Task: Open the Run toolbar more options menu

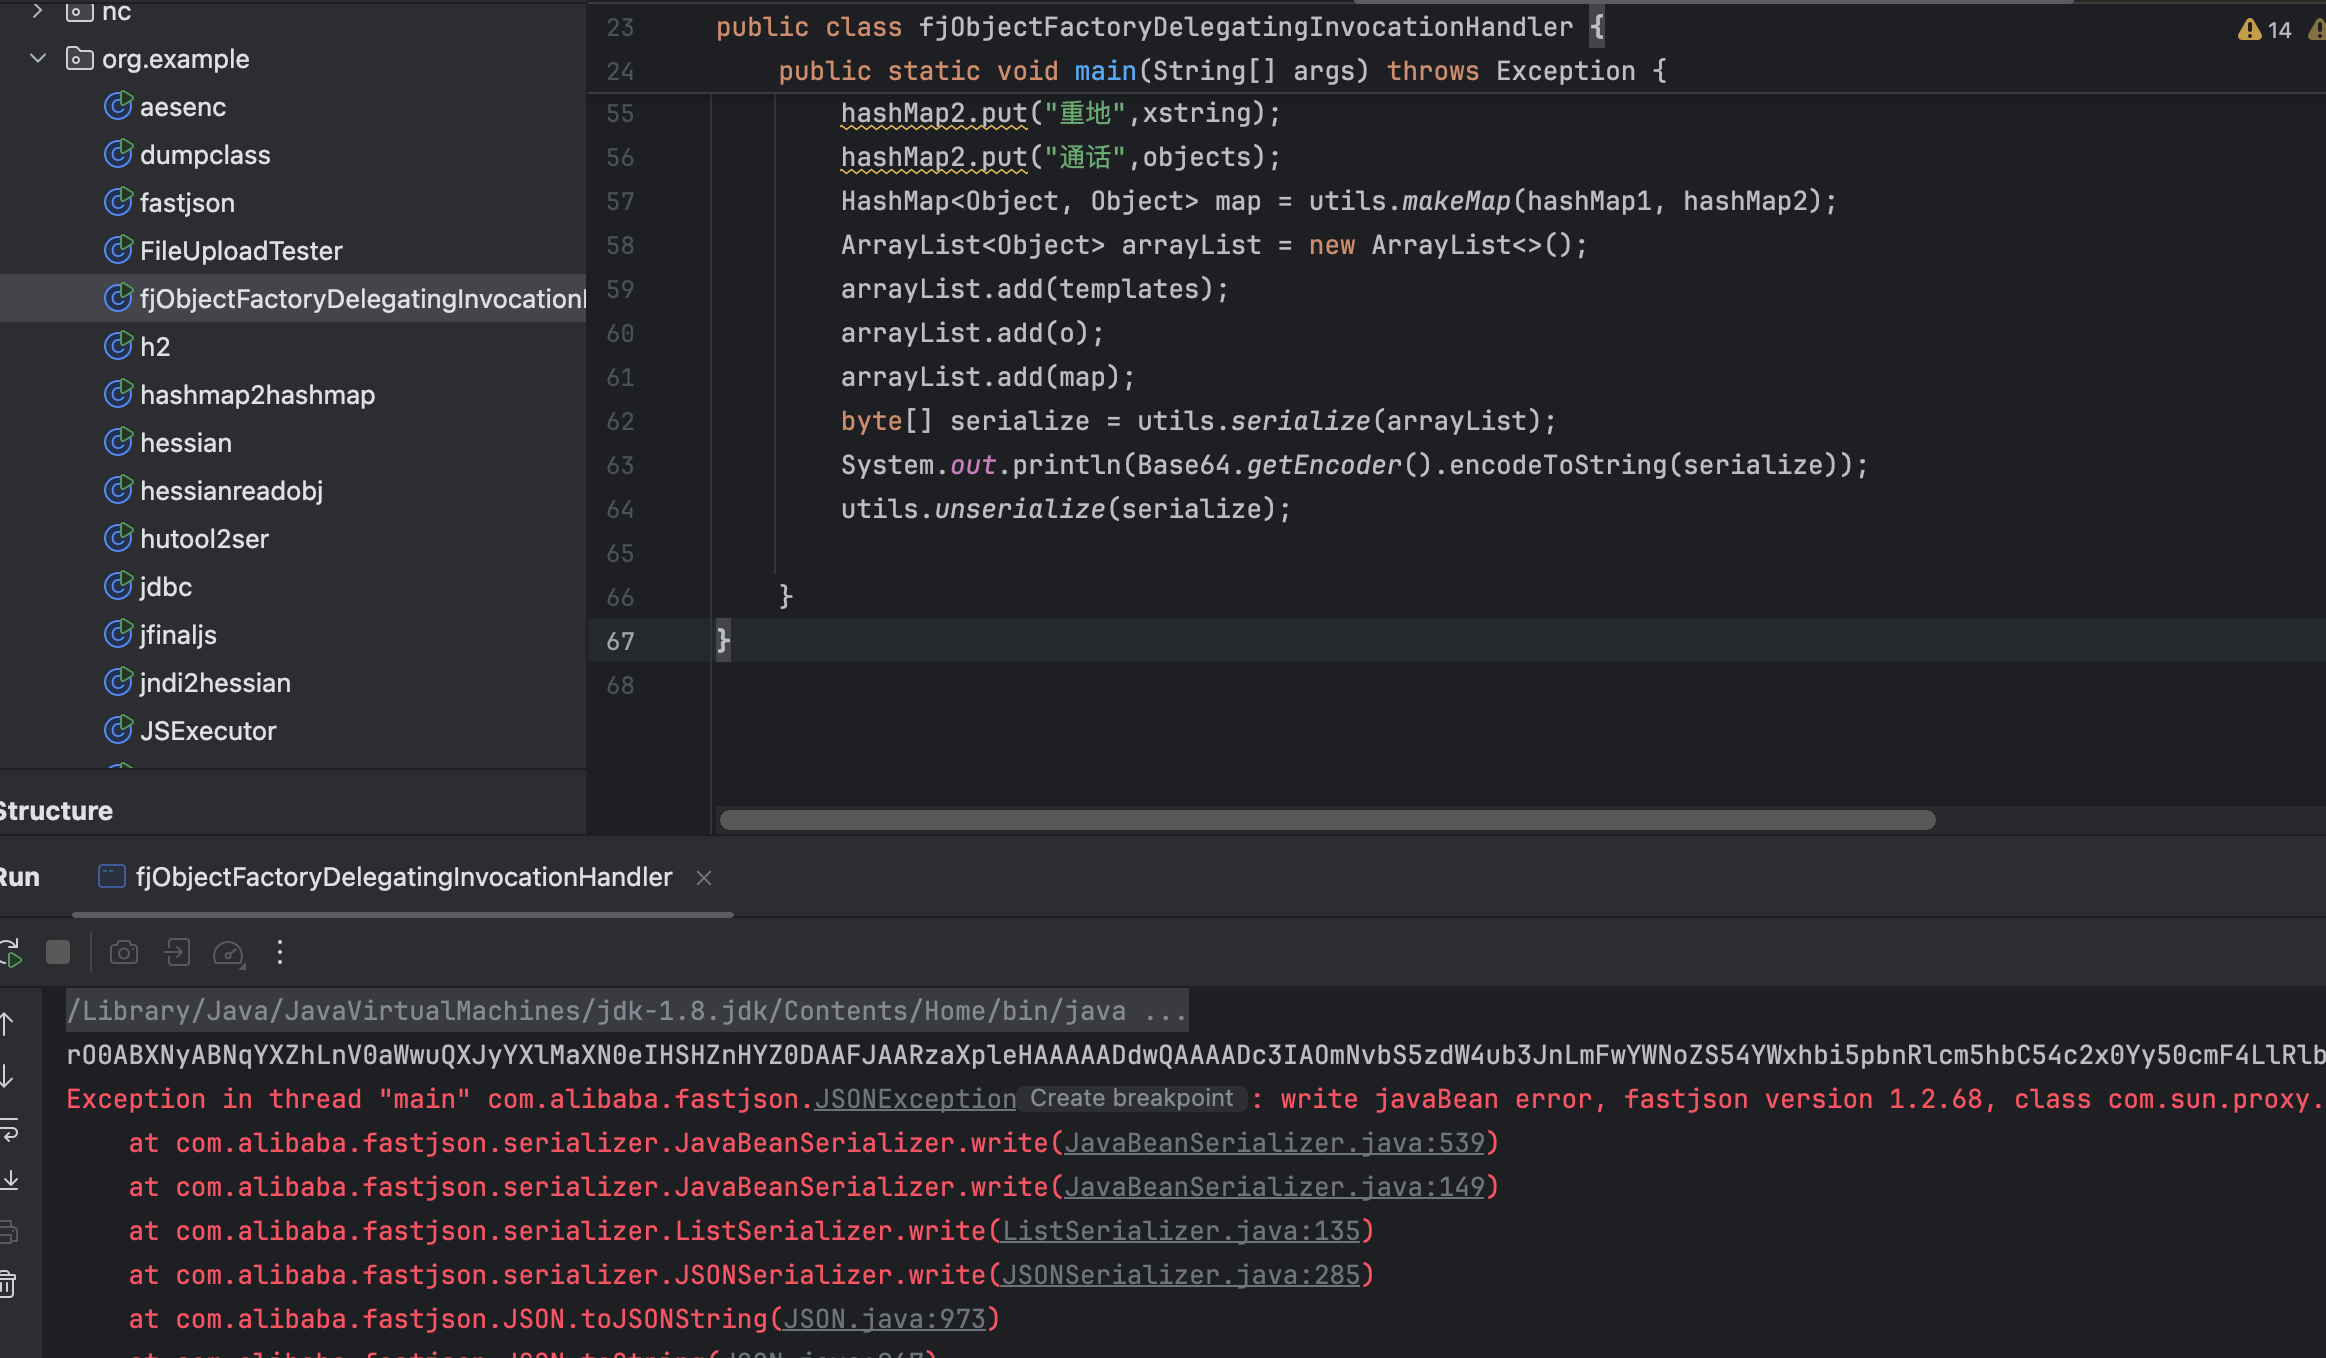Action: 280,952
